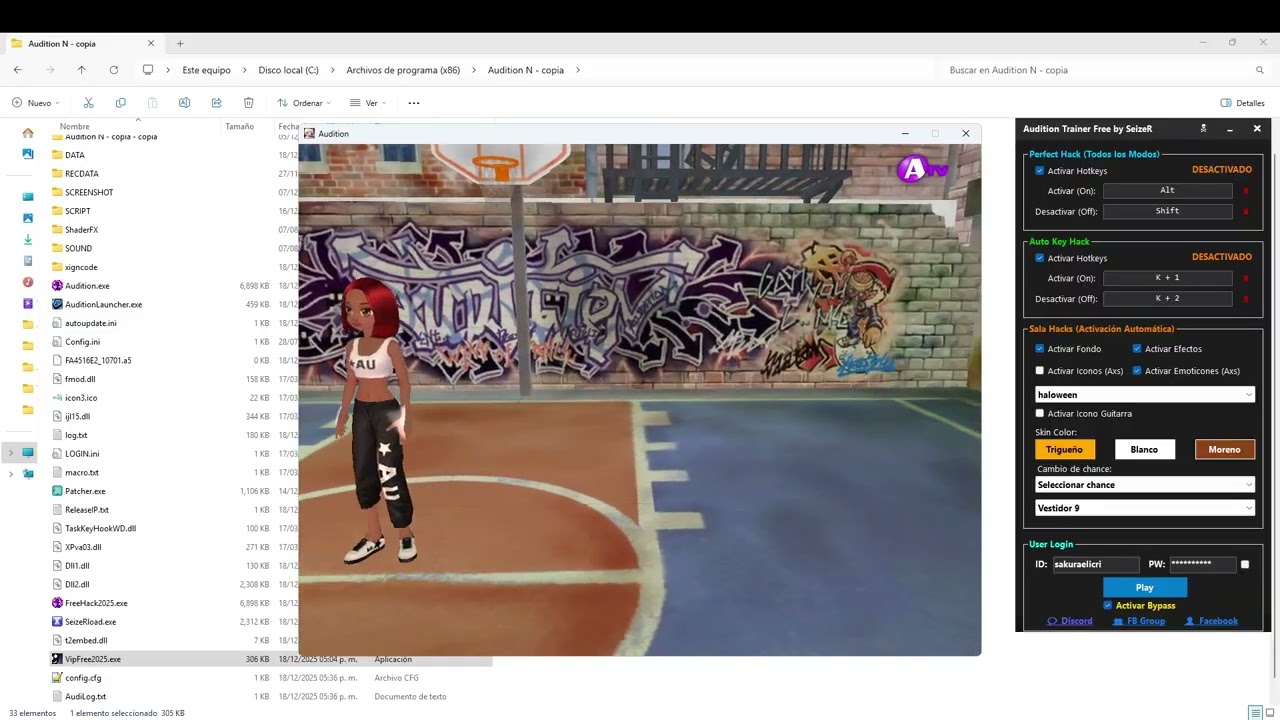Open the Discord link
1280x720 pixels.
coord(1070,621)
